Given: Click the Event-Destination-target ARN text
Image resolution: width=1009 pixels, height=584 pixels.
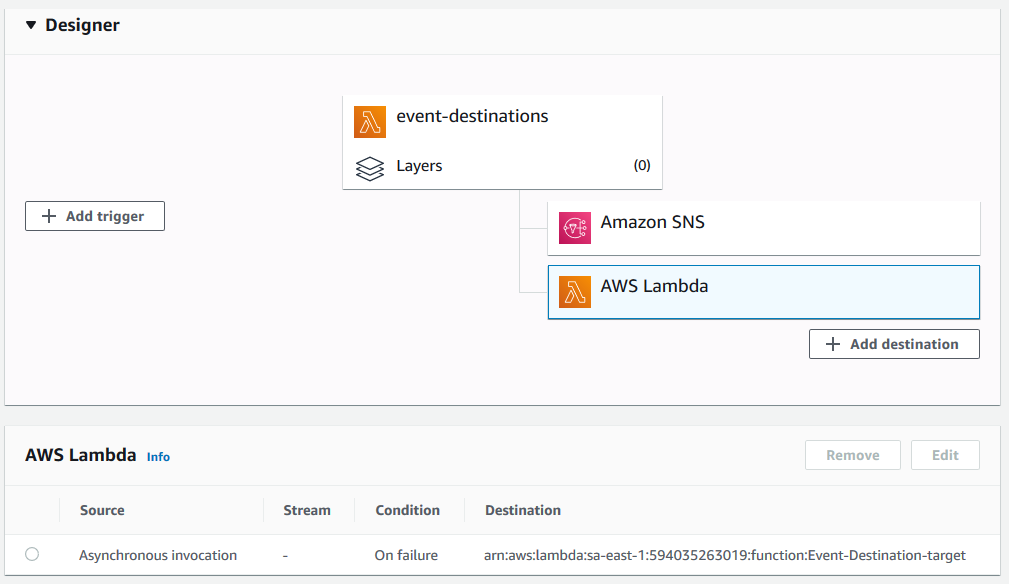Looking at the screenshot, I should (724, 555).
